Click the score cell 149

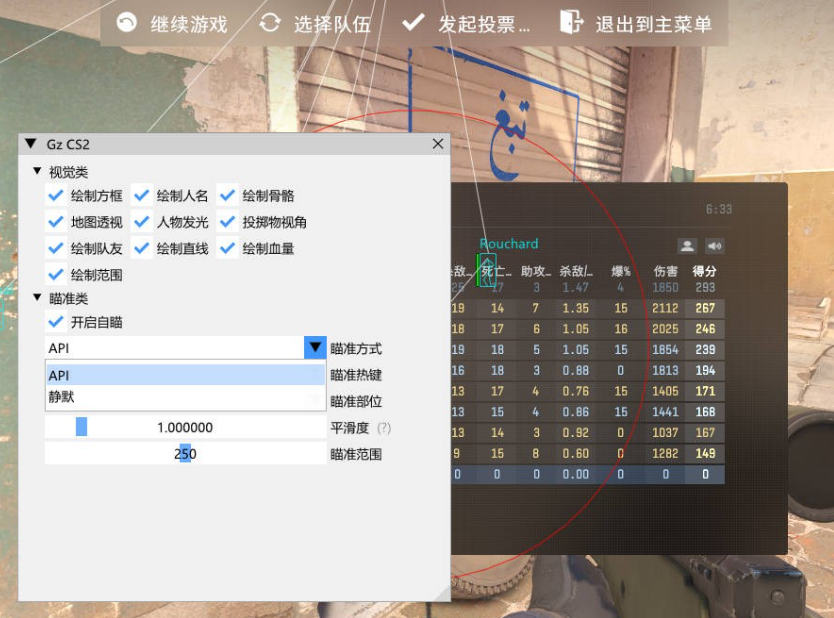(x=705, y=453)
